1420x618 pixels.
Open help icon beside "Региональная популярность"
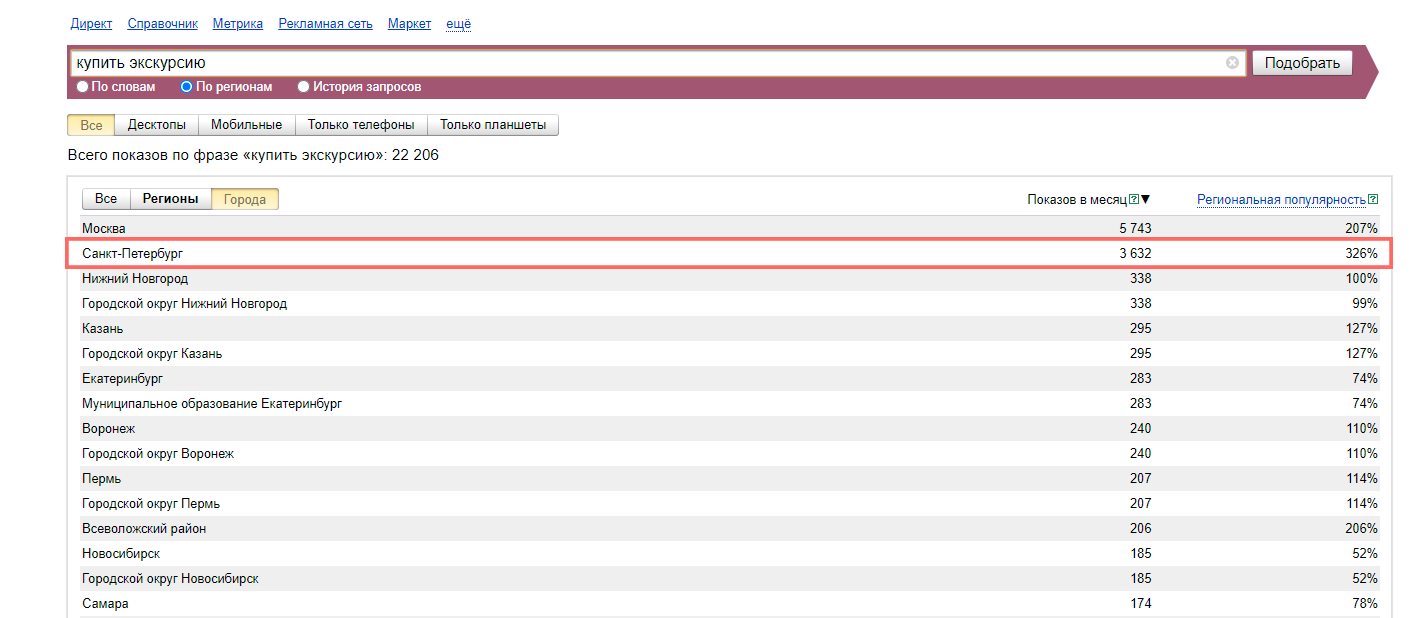[x=1373, y=199]
